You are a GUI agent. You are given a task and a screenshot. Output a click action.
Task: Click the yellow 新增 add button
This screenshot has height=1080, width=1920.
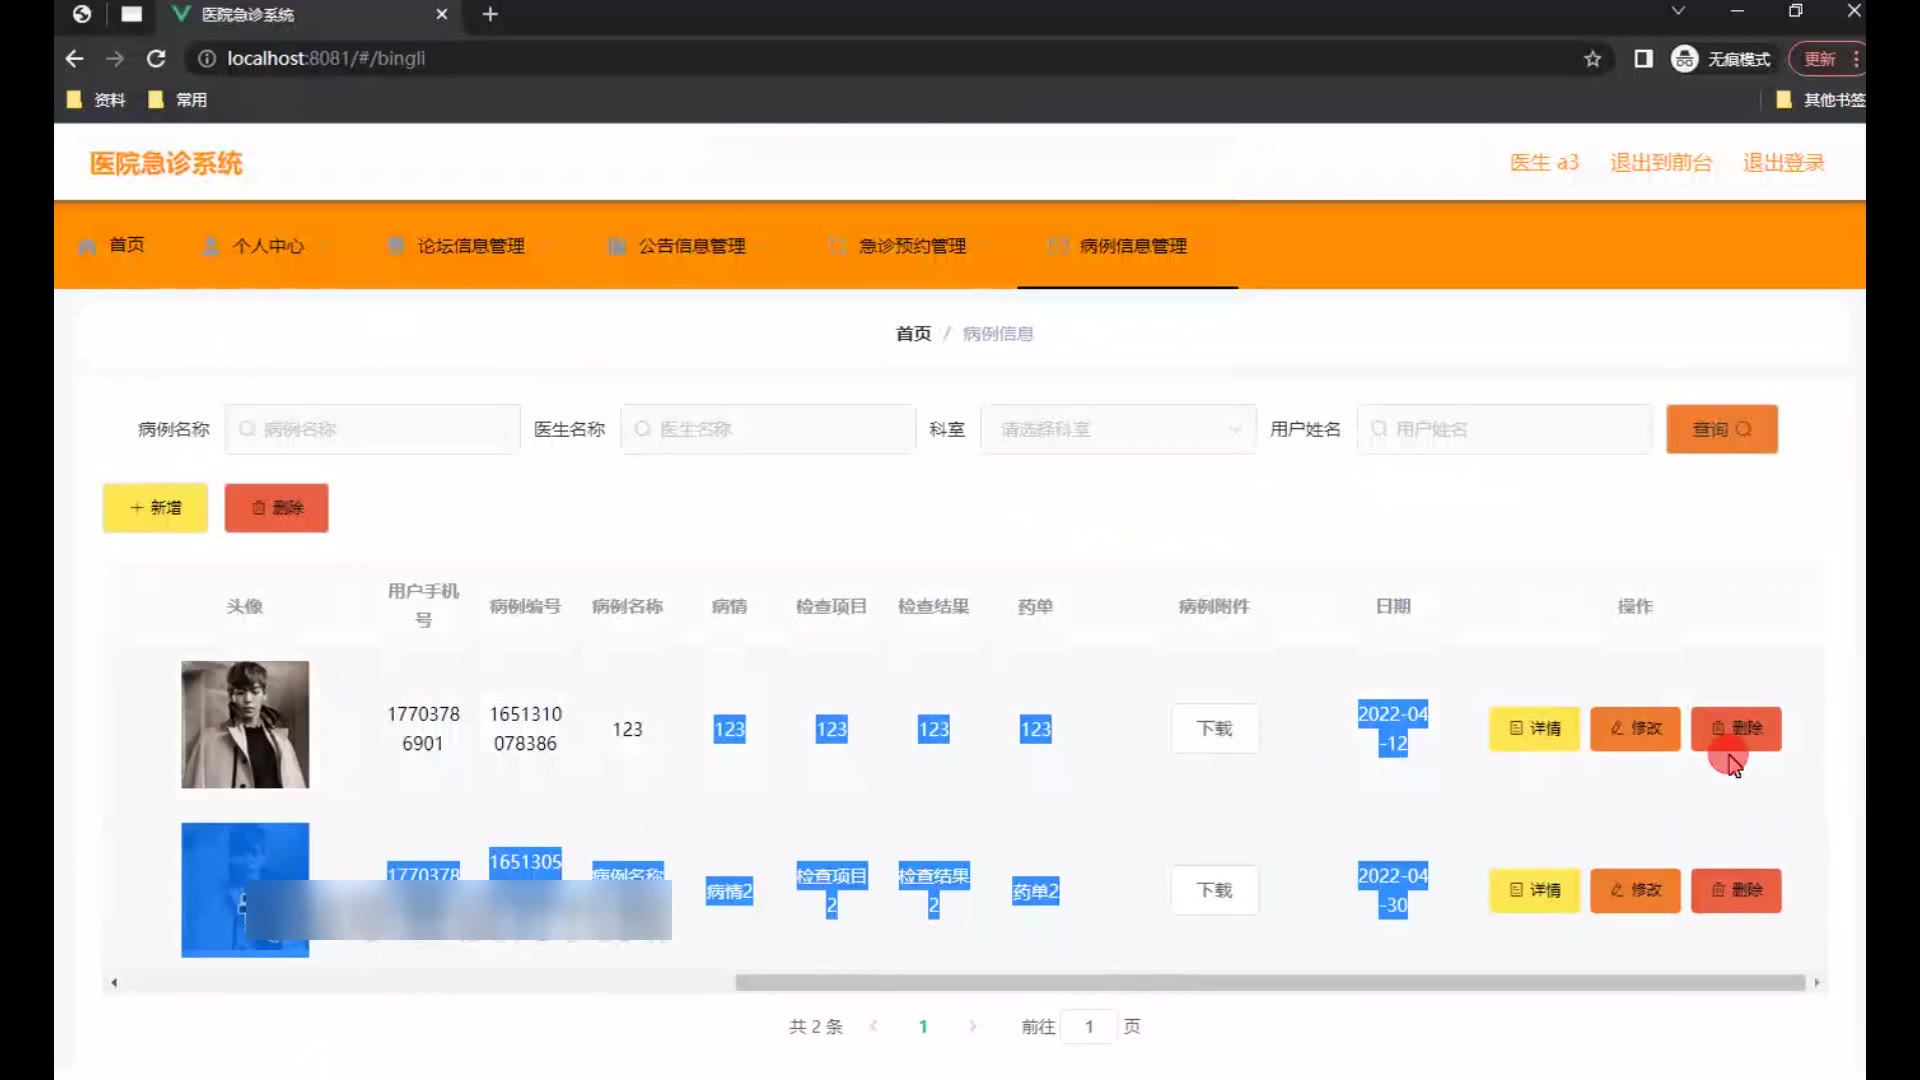(x=155, y=508)
